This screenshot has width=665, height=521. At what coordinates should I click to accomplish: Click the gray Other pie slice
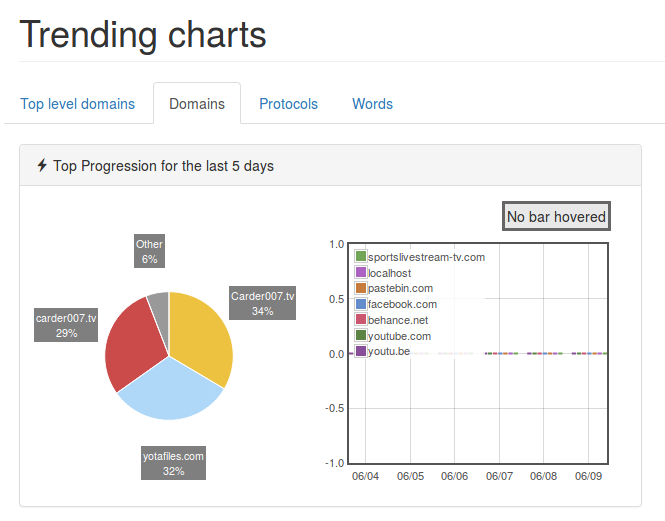pyautogui.click(x=158, y=303)
